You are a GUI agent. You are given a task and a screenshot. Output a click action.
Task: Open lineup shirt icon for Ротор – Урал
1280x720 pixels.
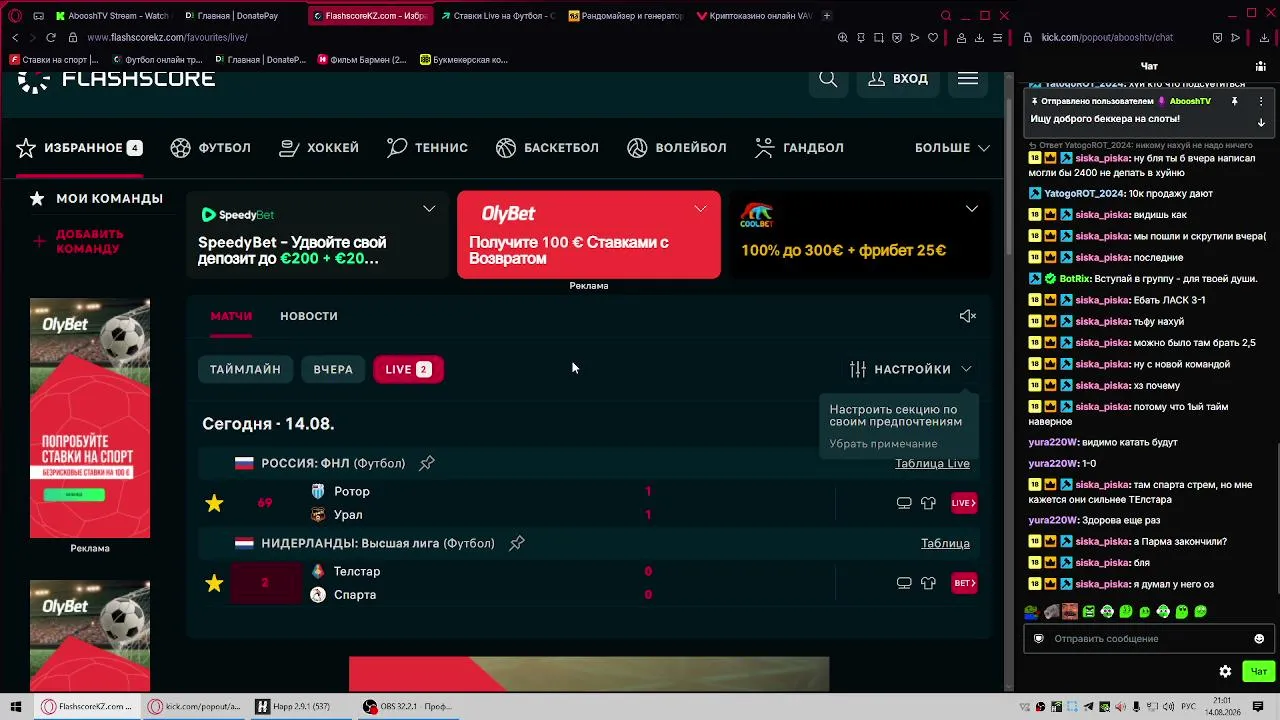(928, 503)
